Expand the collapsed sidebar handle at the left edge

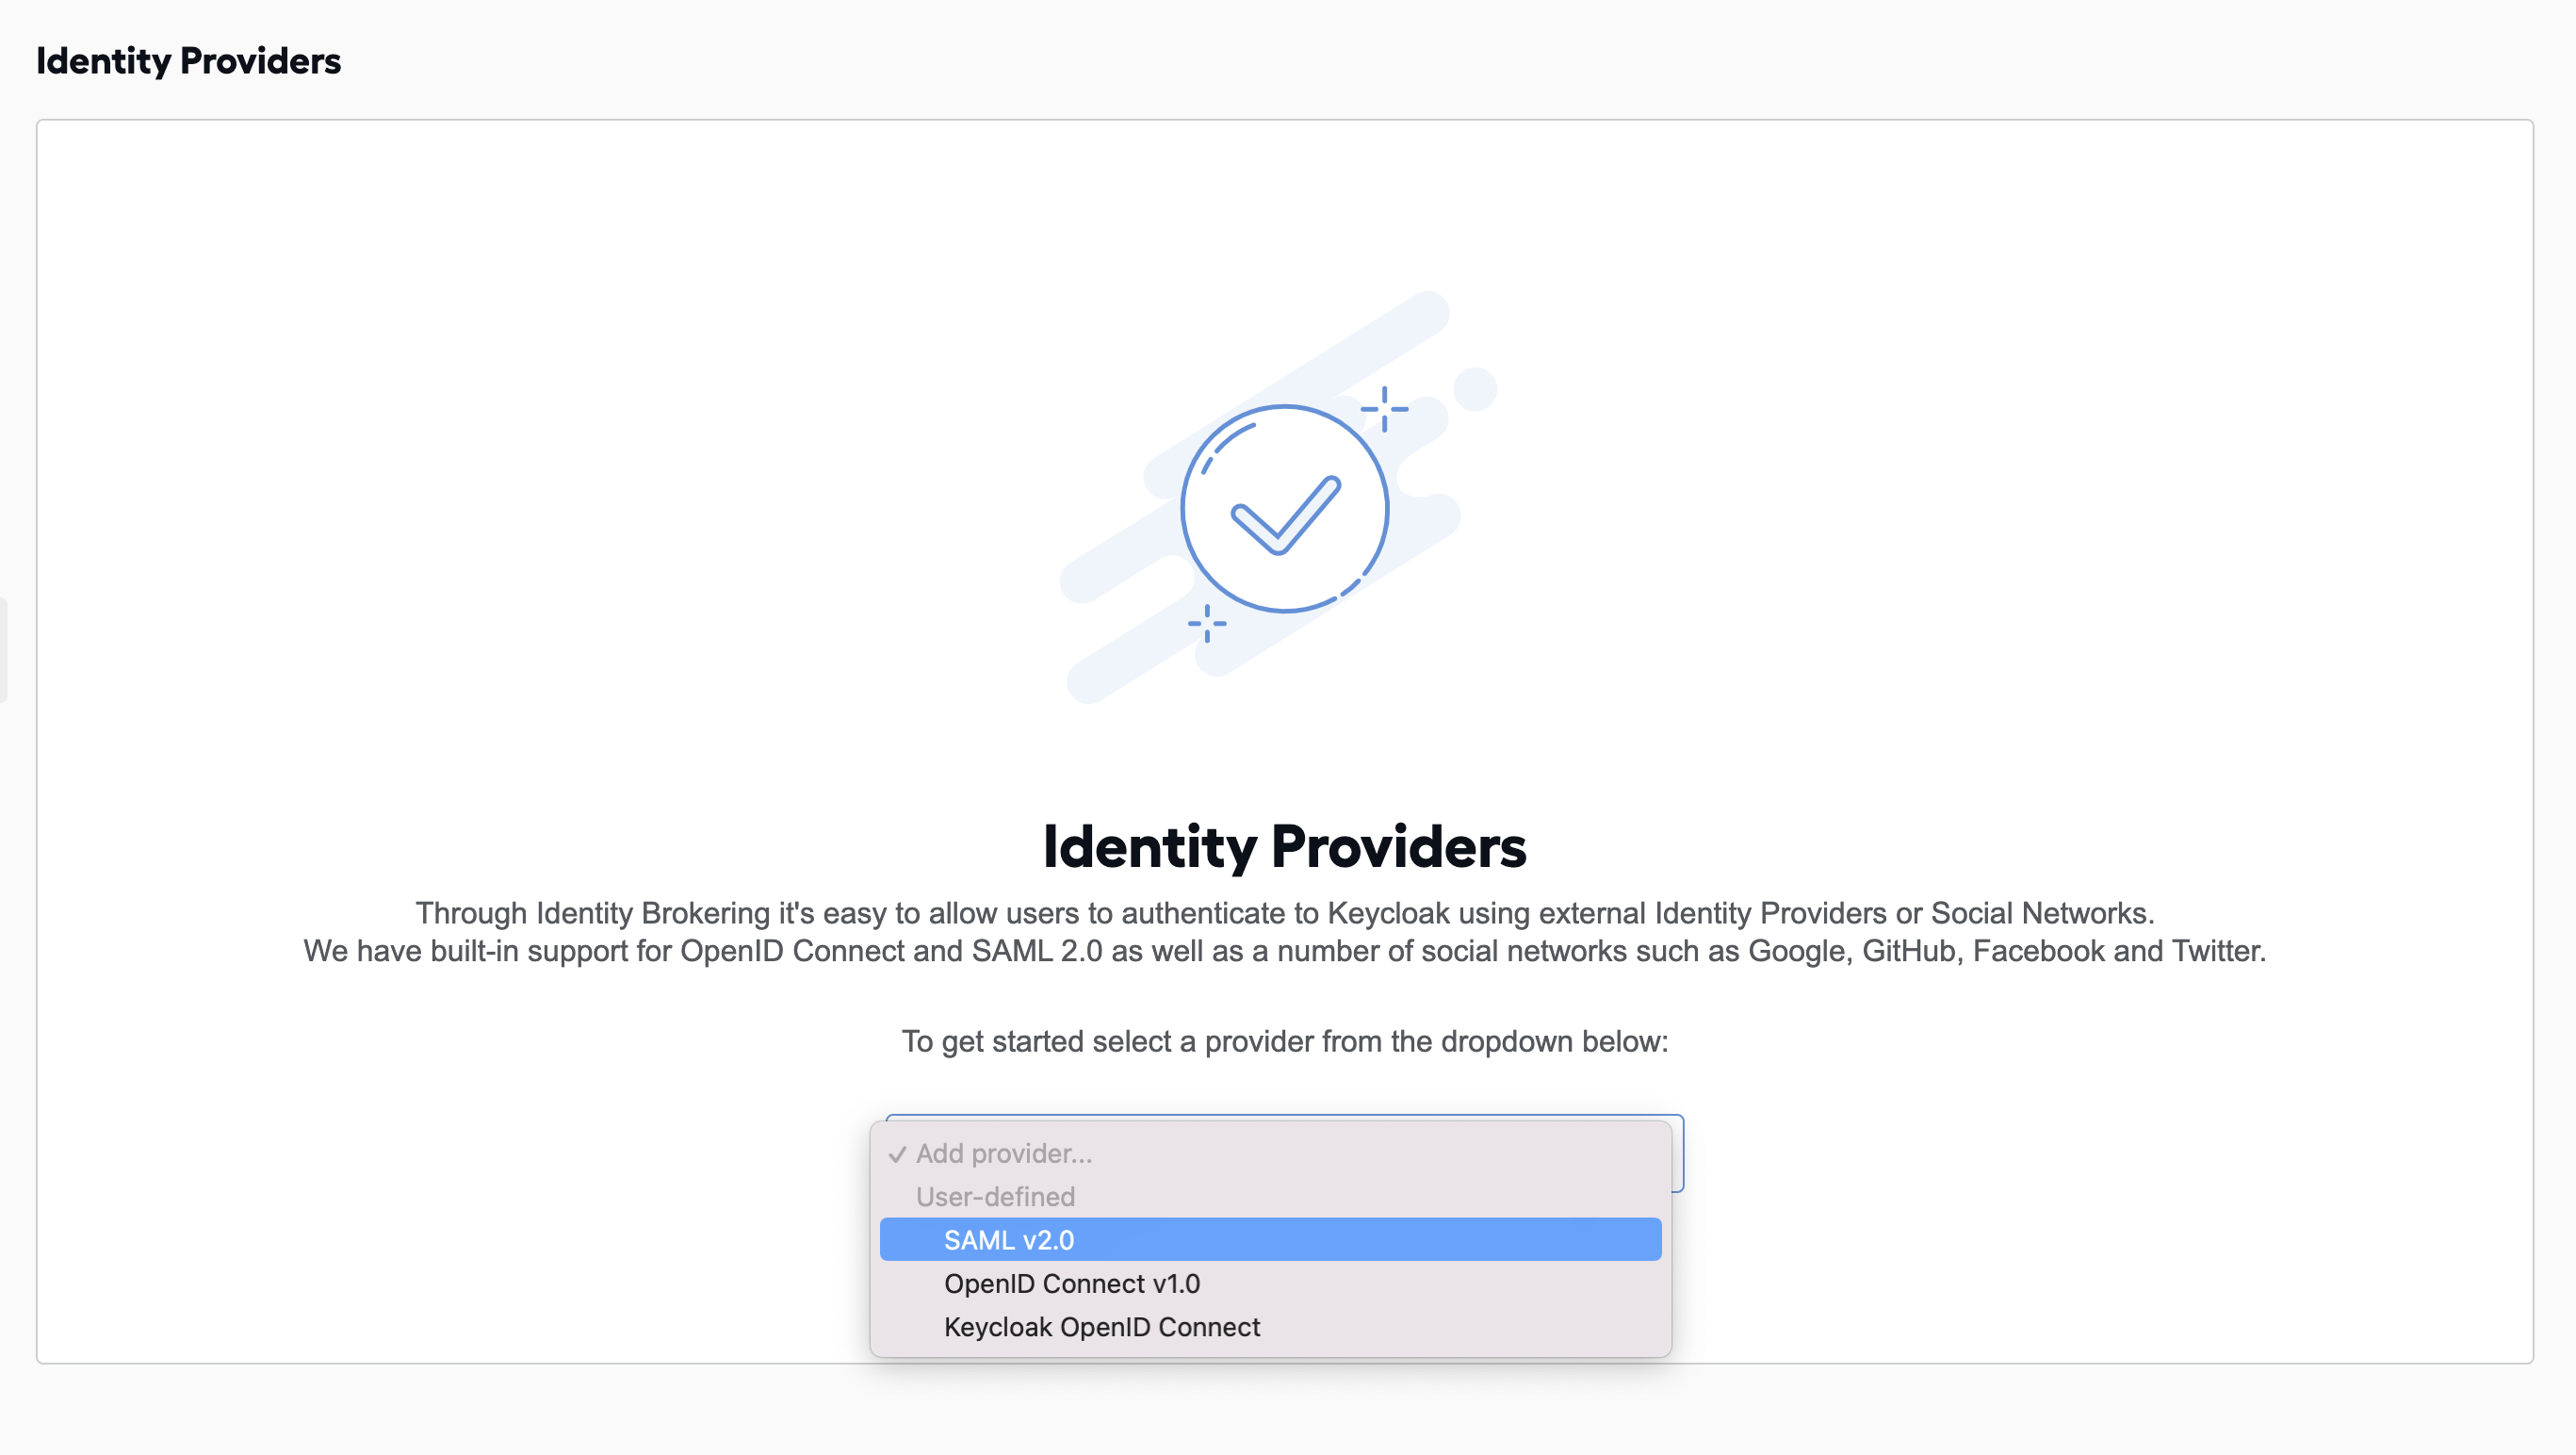click(3, 650)
